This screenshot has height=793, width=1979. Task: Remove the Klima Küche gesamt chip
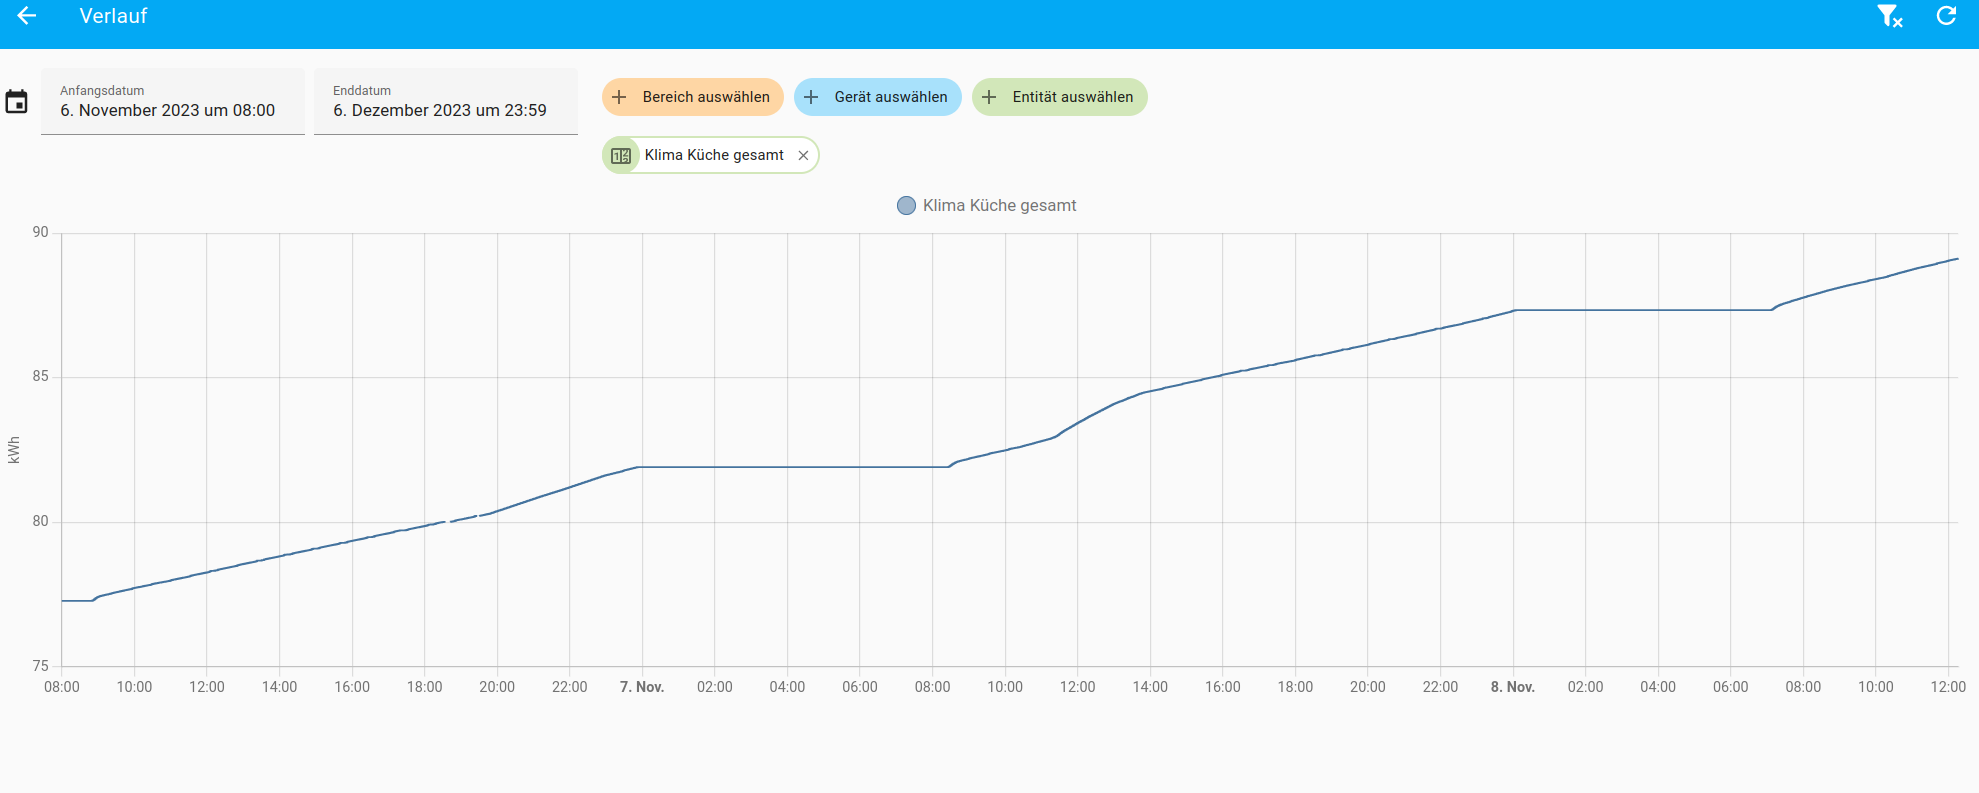pyautogui.click(x=803, y=155)
